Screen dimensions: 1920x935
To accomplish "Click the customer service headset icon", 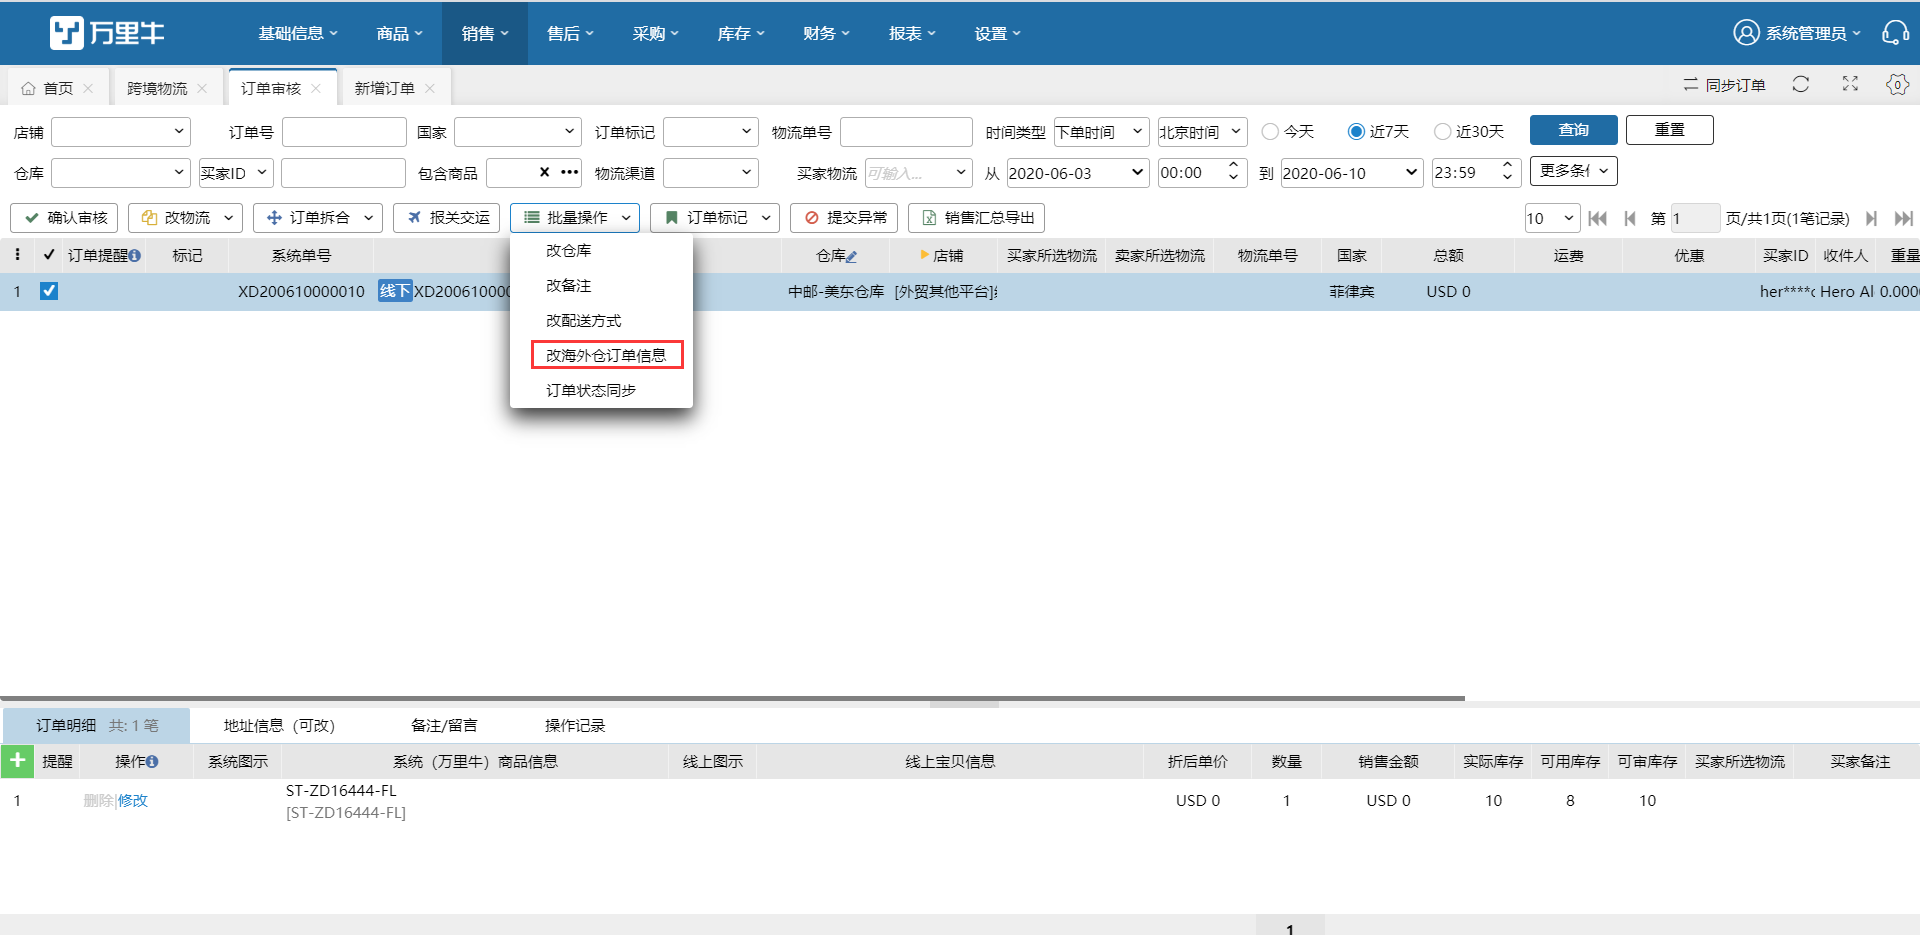I will click(1895, 33).
